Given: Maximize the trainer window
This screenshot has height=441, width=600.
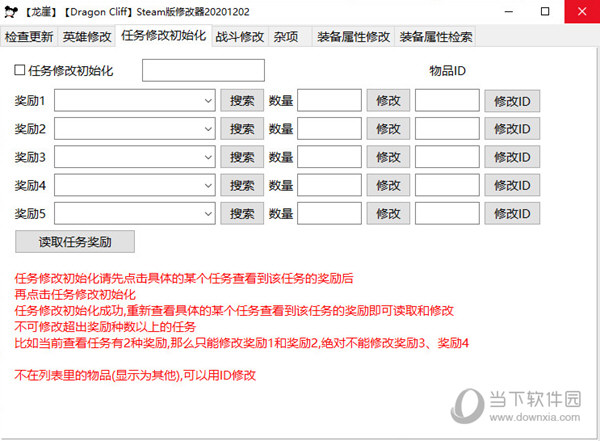Looking at the screenshot, I should (x=545, y=11).
